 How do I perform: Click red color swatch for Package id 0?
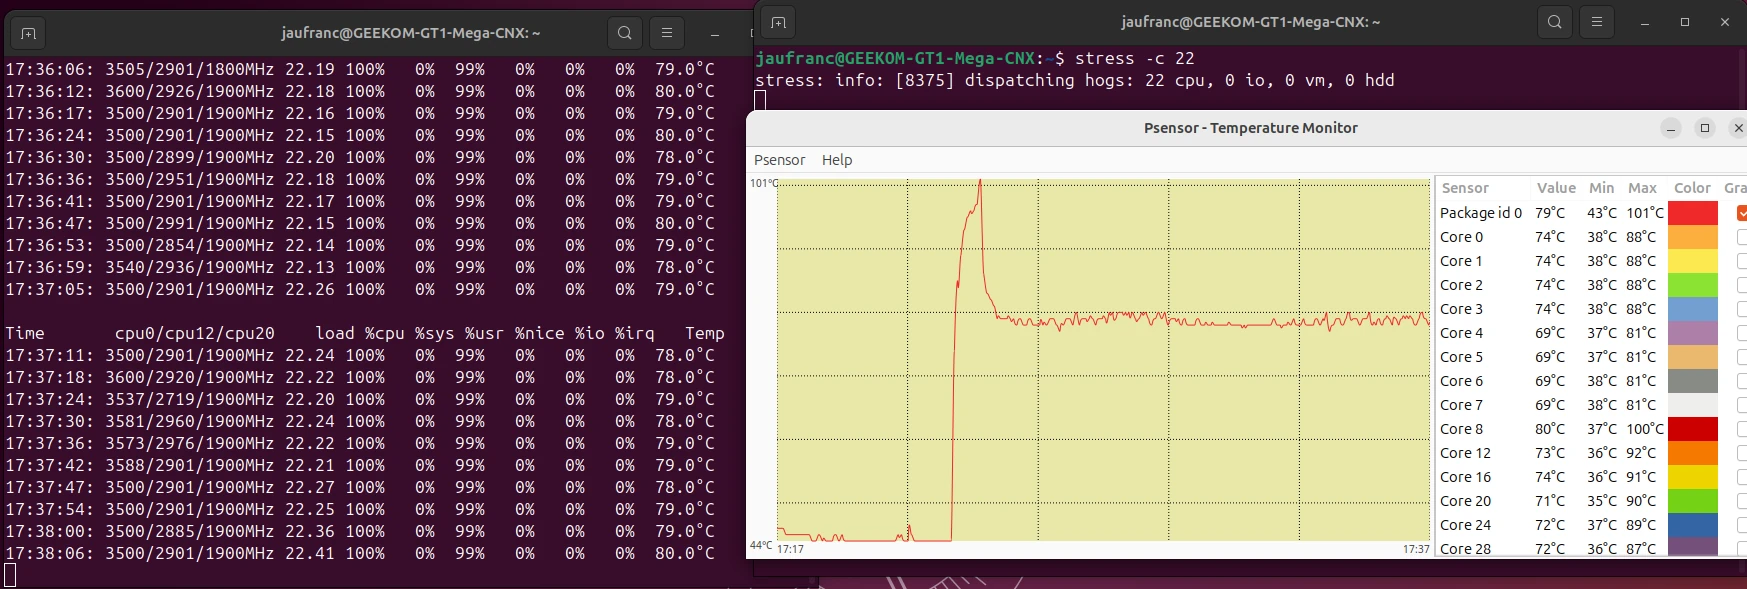[1693, 213]
